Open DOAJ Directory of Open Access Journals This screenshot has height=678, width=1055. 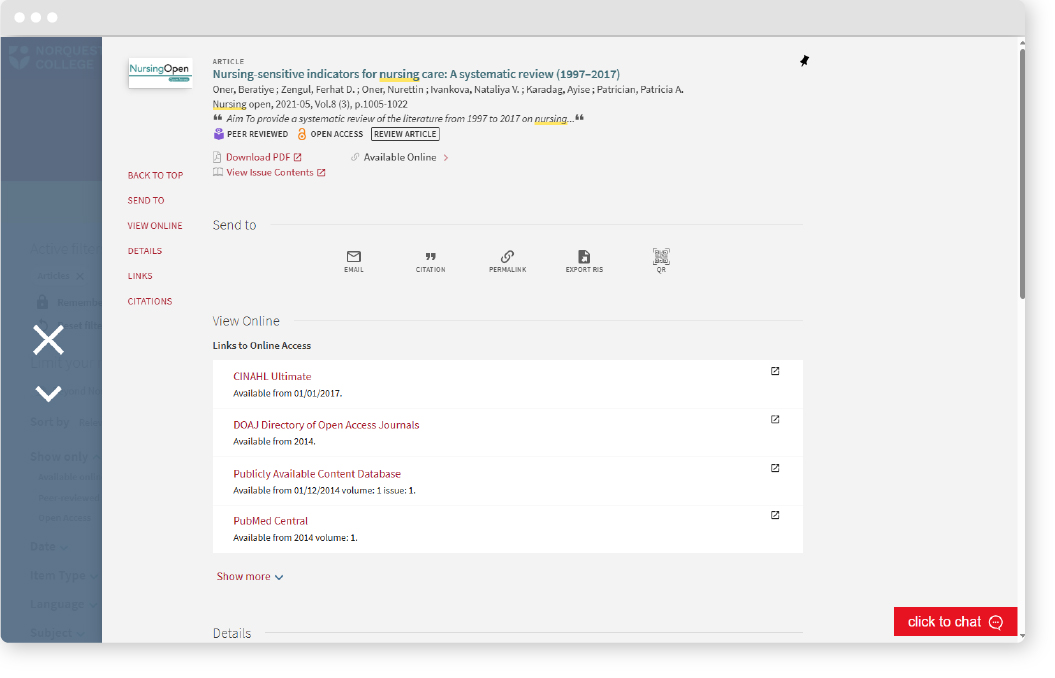point(326,425)
